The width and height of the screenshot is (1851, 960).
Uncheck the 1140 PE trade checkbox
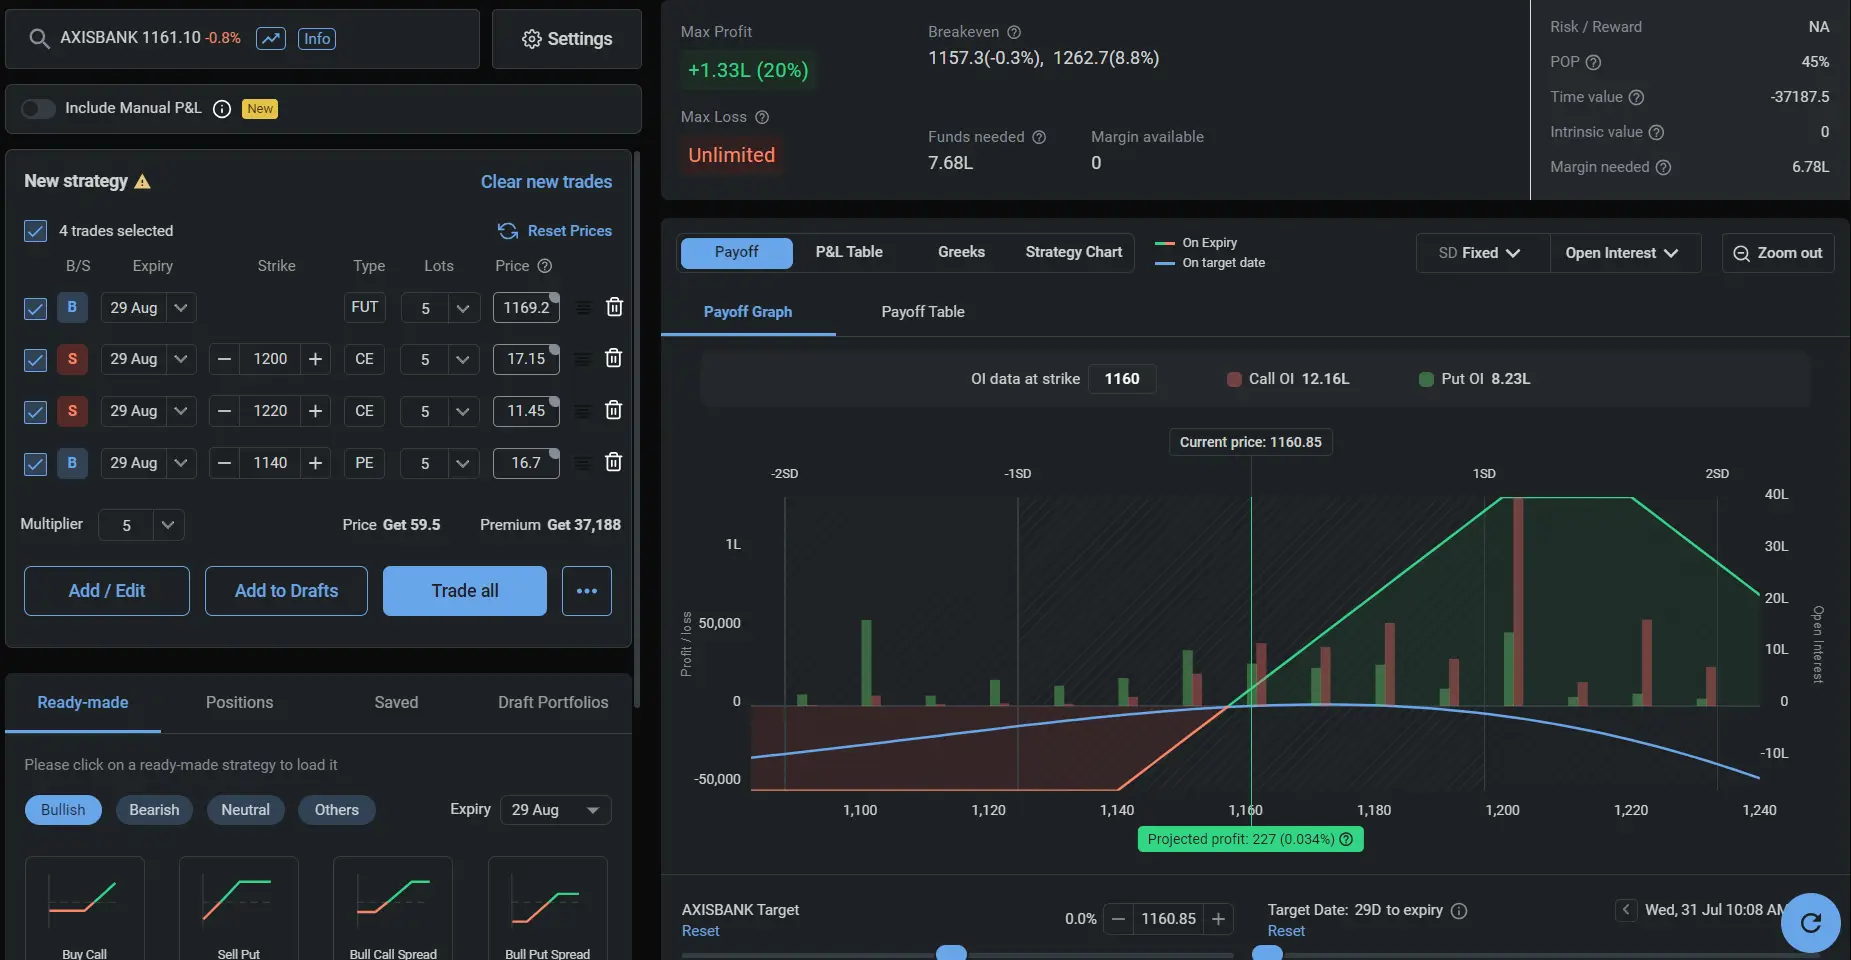(35, 464)
